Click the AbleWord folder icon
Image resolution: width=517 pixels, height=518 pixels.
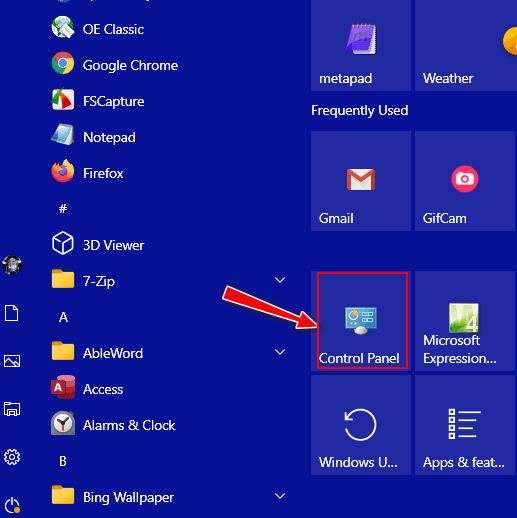pyautogui.click(x=63, y=351)
